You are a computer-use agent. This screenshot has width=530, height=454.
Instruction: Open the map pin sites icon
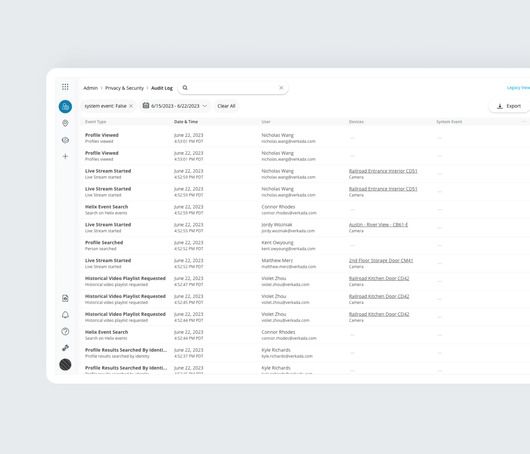tap(65, 123)
